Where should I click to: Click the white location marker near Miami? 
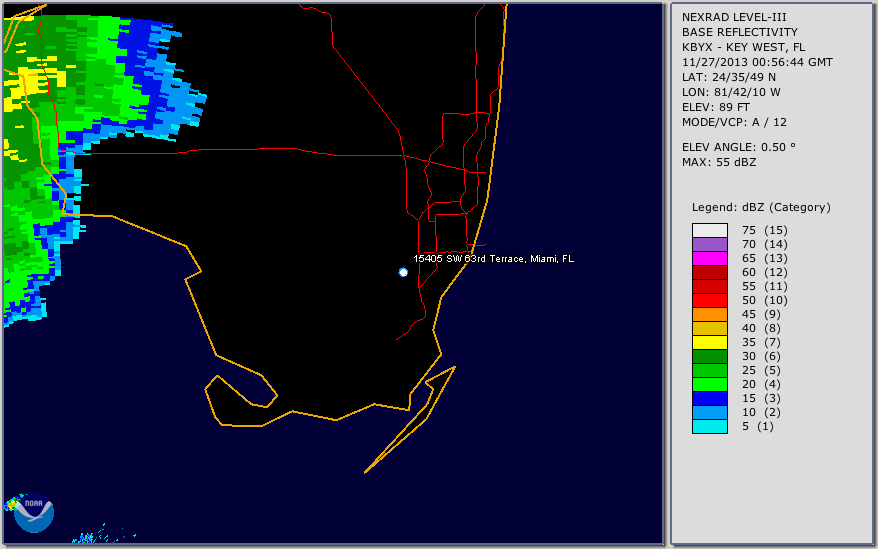pos(403,272)
